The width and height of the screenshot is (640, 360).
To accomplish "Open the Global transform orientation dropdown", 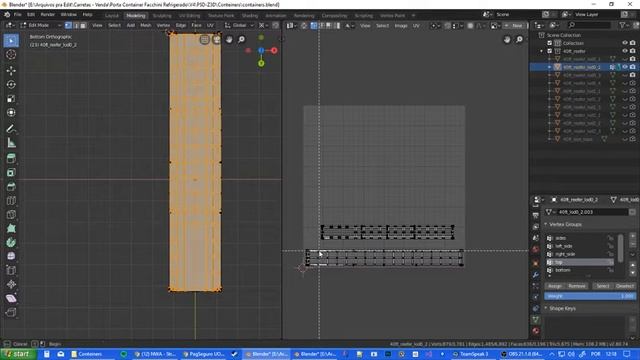I will click(239, 25).
